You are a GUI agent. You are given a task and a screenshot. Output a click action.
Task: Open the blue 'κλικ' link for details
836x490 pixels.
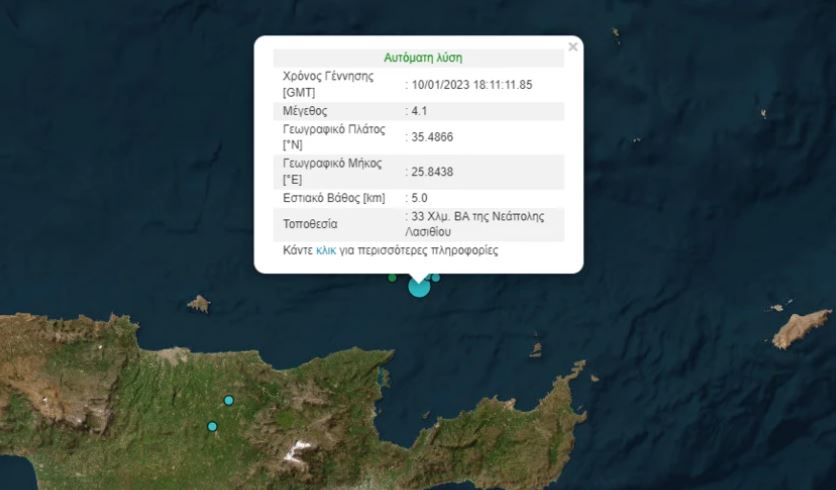tap(326, 251)
